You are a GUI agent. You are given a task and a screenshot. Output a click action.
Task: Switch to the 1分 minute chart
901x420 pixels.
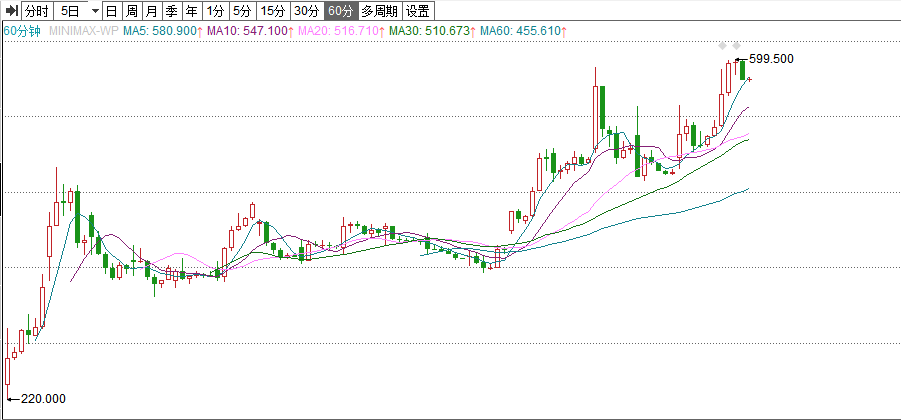pos(215,10)
